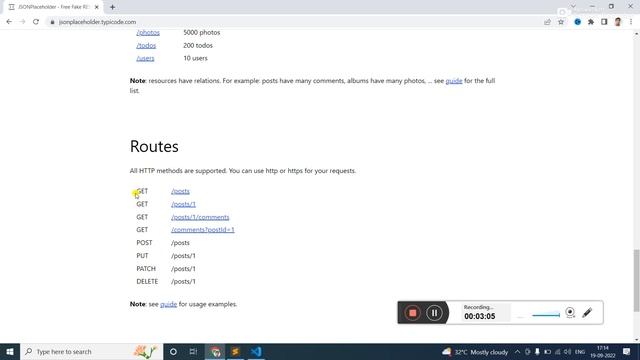Bookmark this tab with star icon
Image resolution: width=640 pixels, height=360 pixels.
tap(561, 22)
